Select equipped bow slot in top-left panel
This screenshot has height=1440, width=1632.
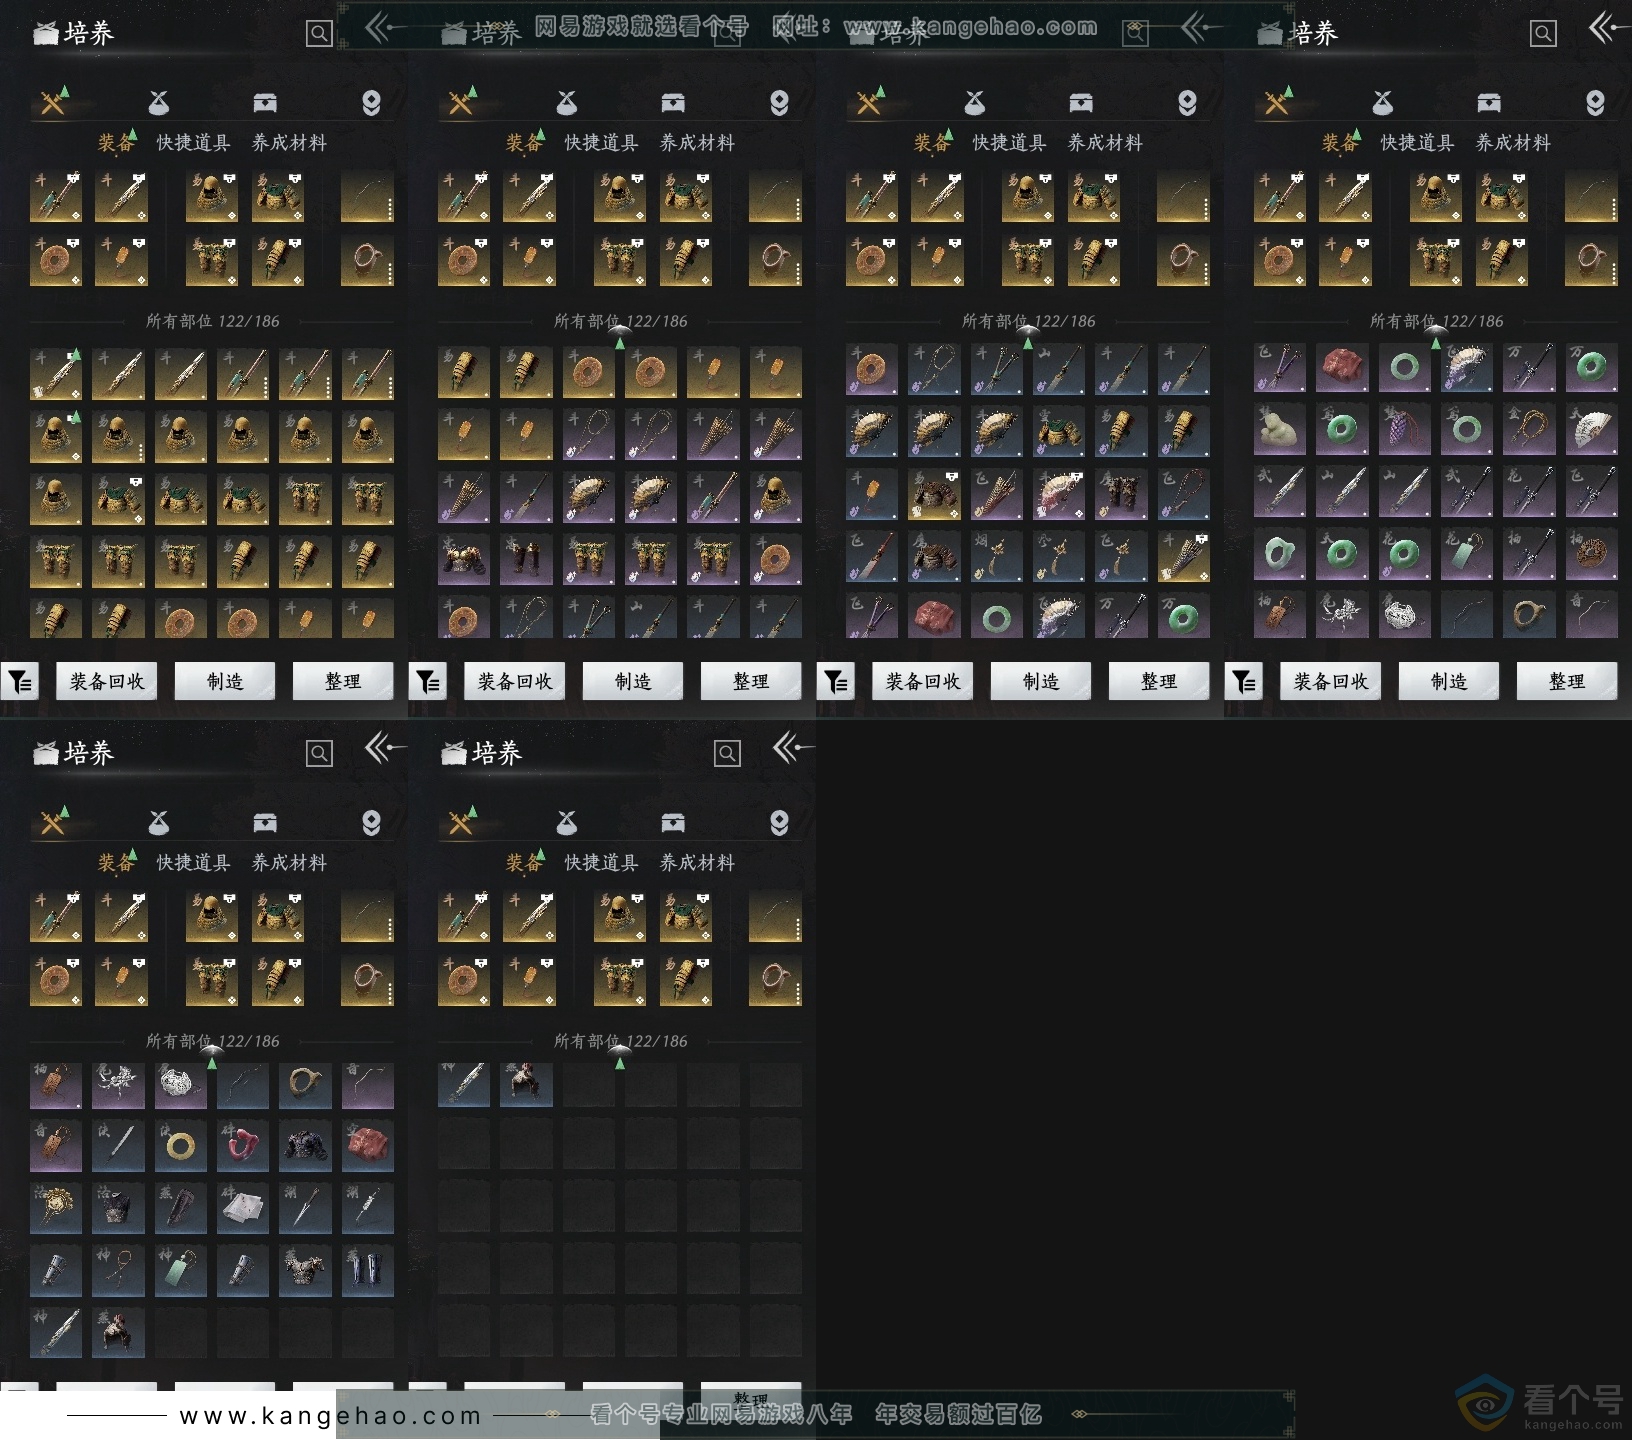[x=367, y=196]
